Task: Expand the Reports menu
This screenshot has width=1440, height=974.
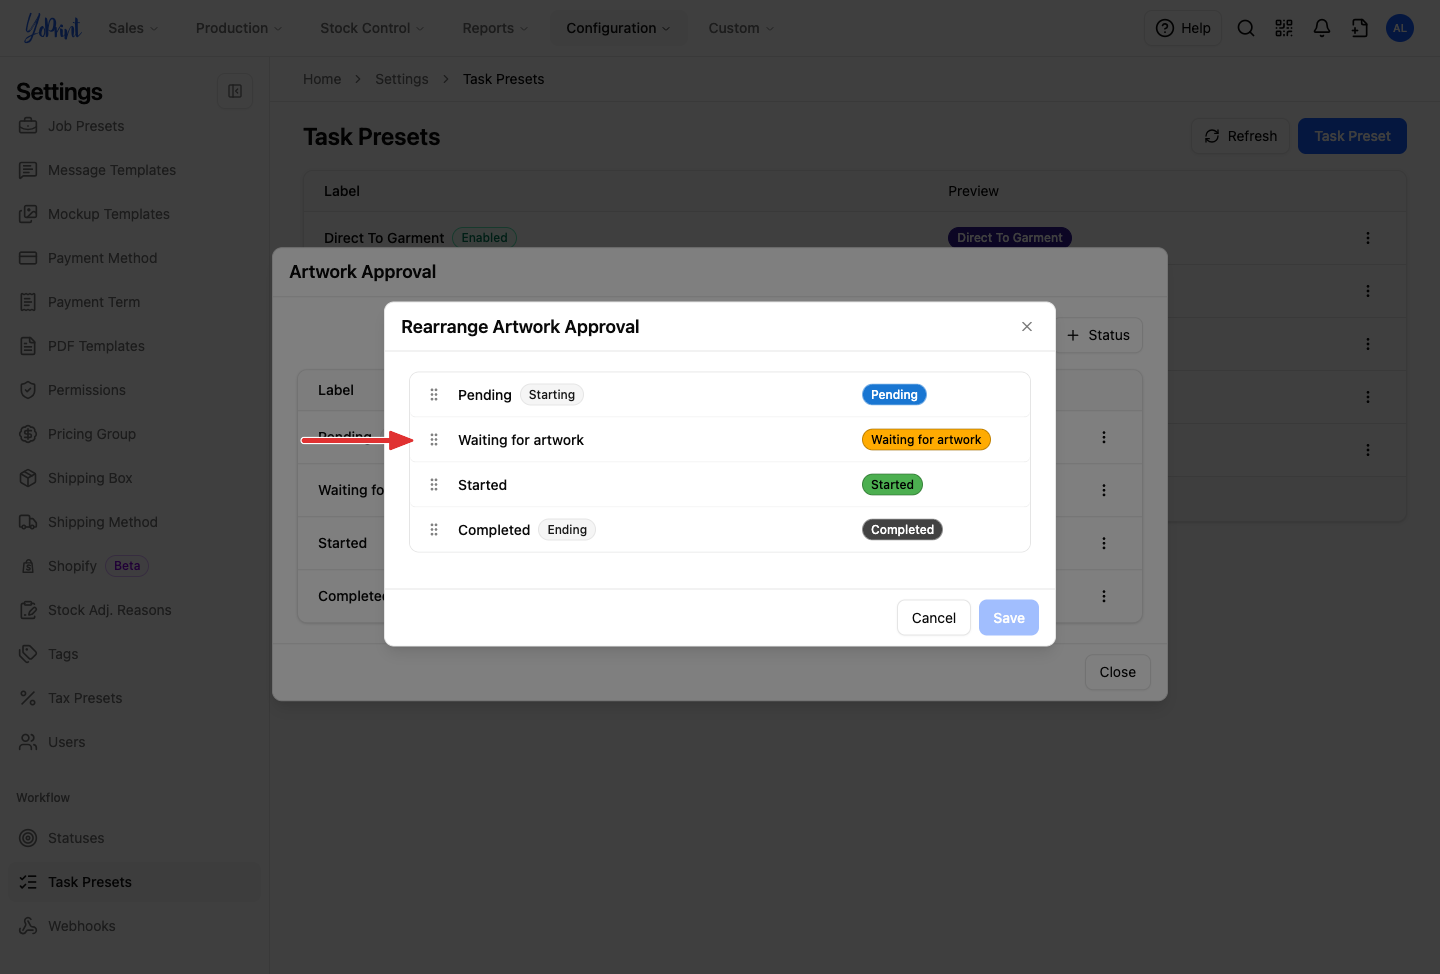Action: [495, 28]
